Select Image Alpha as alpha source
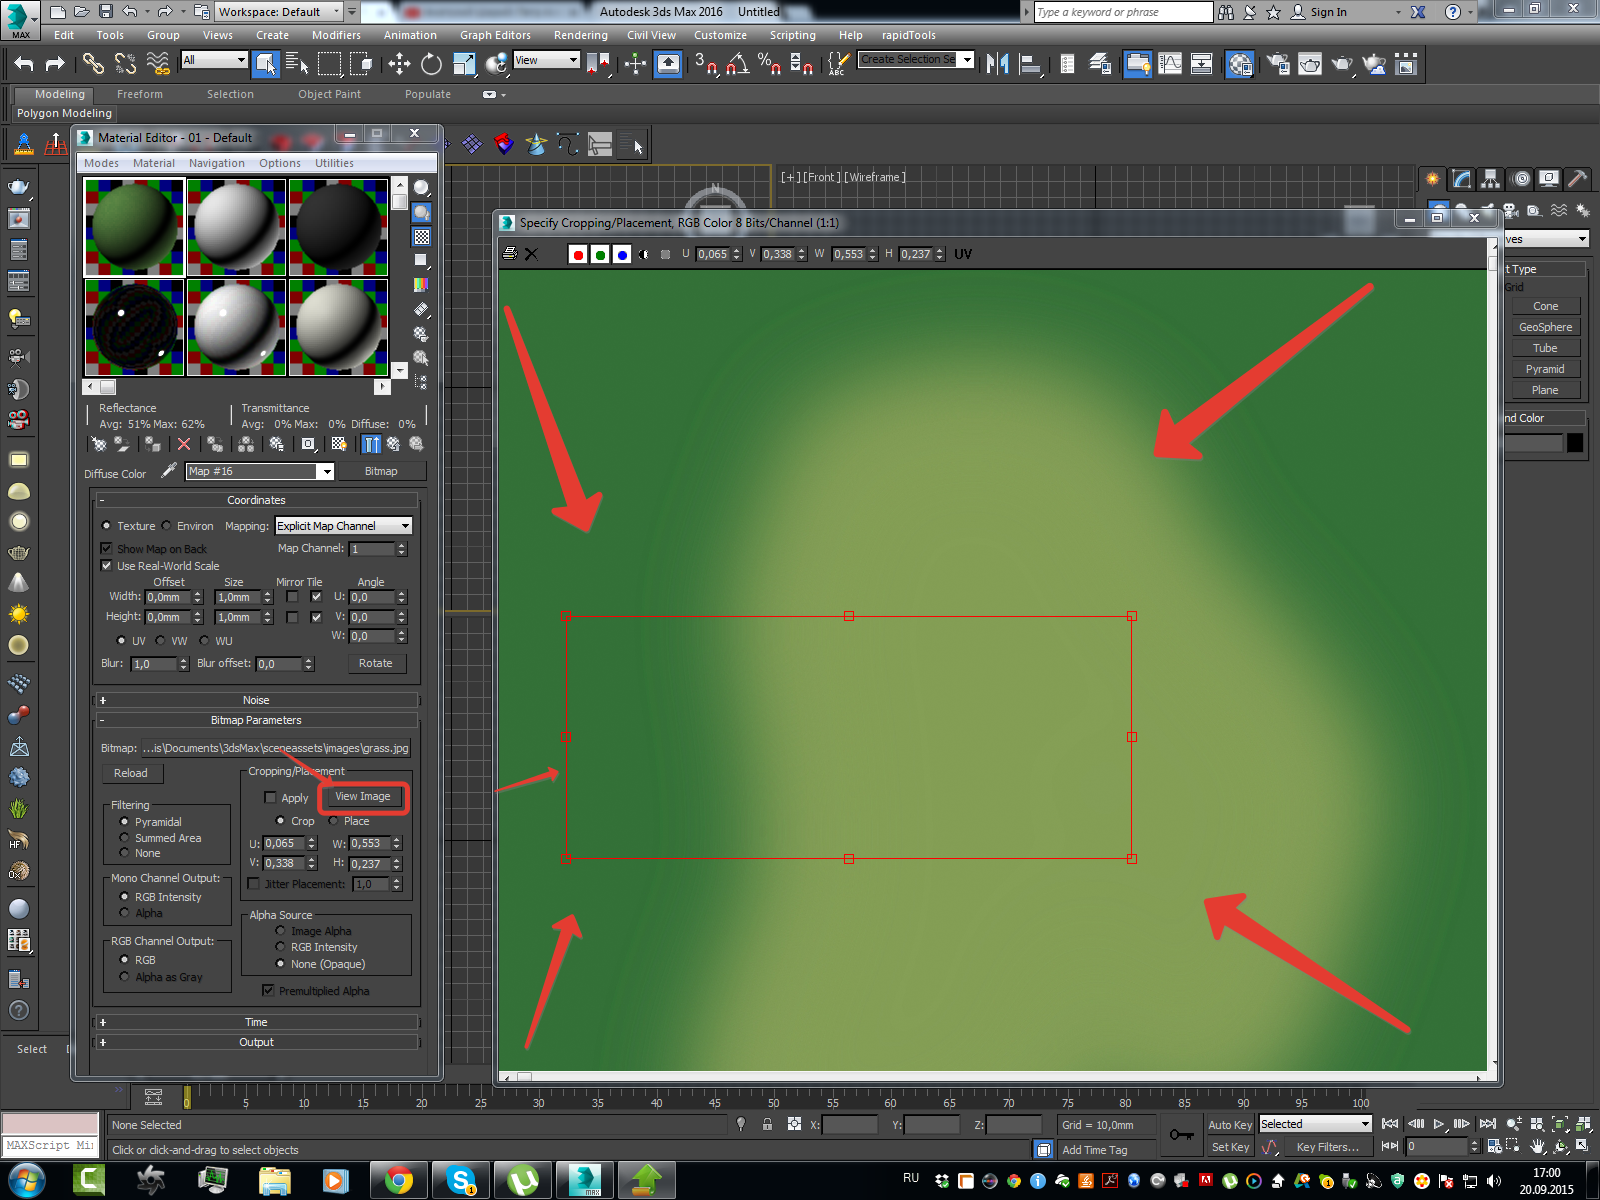This screenshot has width=1600, height=1200. (281, 931)
